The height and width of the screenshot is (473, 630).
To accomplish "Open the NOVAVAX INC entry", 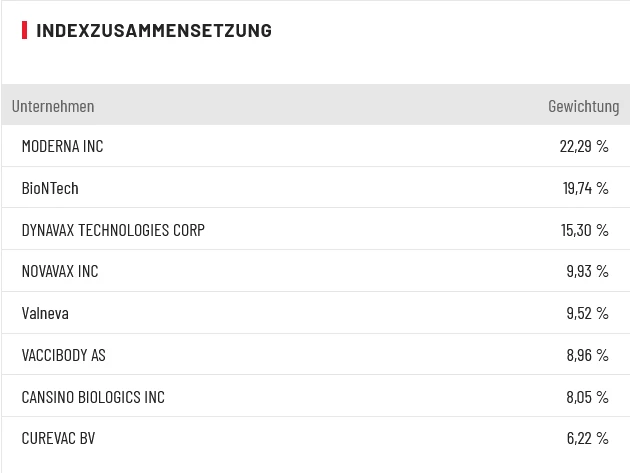I will point(60,271).
